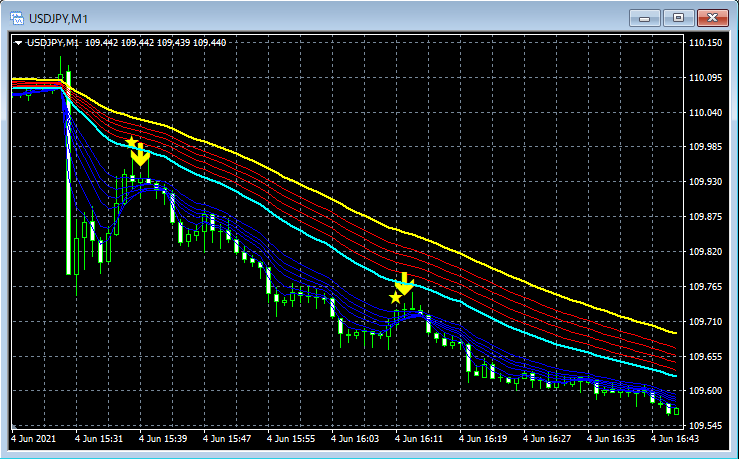Click the 109.985 price label

[705, 147]
